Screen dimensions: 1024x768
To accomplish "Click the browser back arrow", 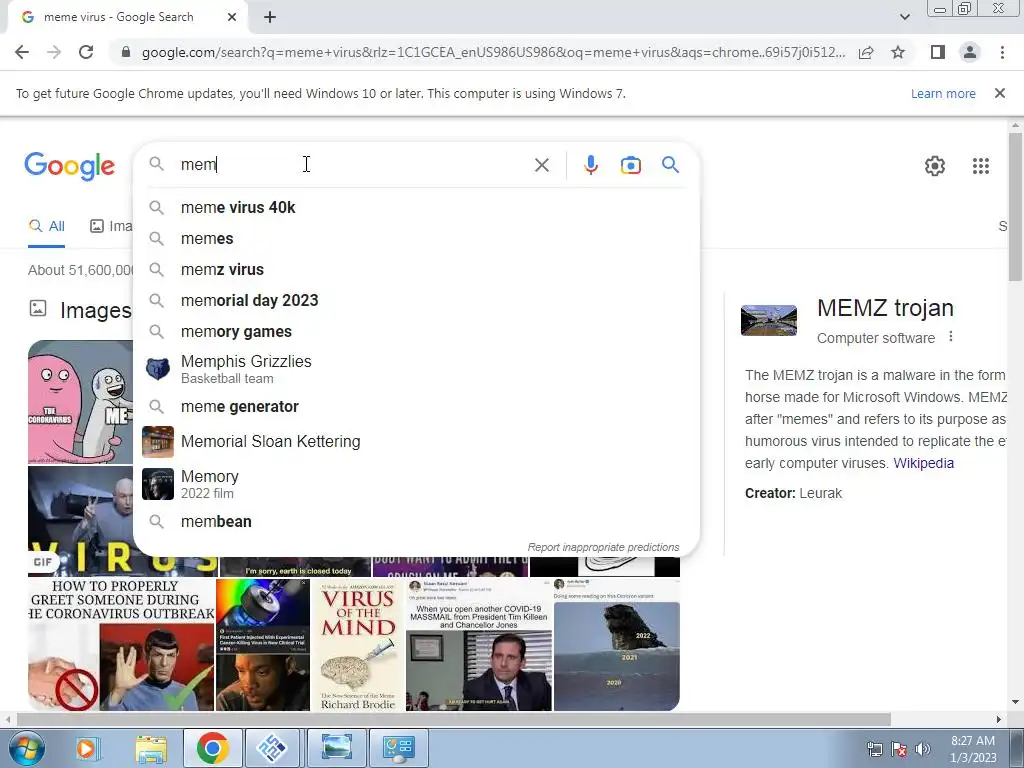I will [x=22, y=52].
